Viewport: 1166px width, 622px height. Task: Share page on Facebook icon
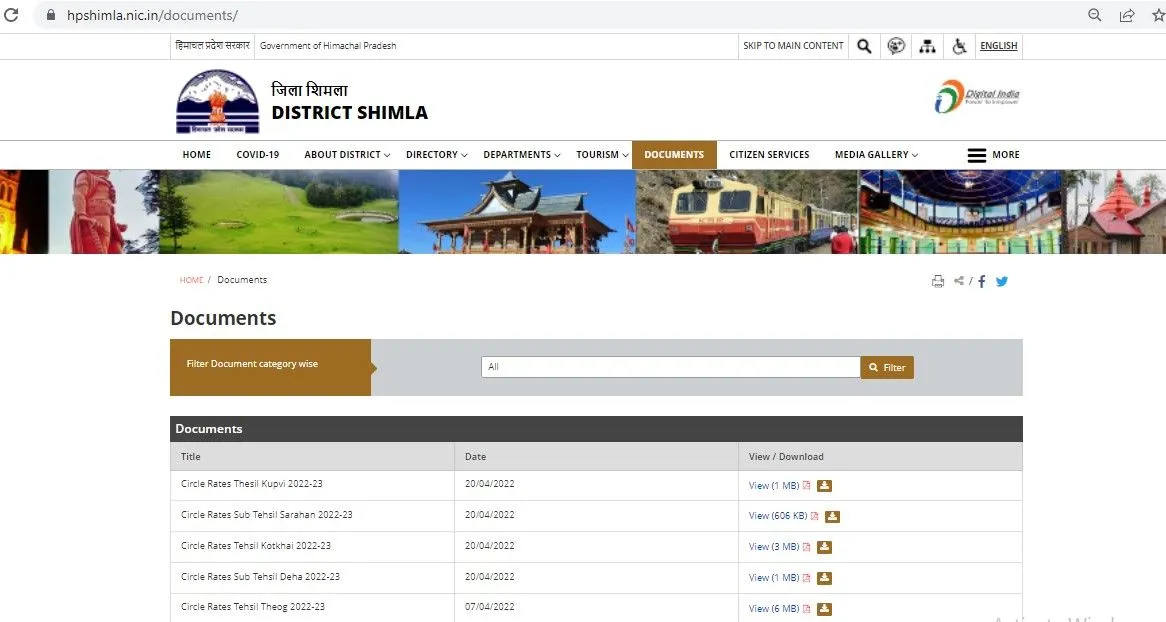[982, 281]
